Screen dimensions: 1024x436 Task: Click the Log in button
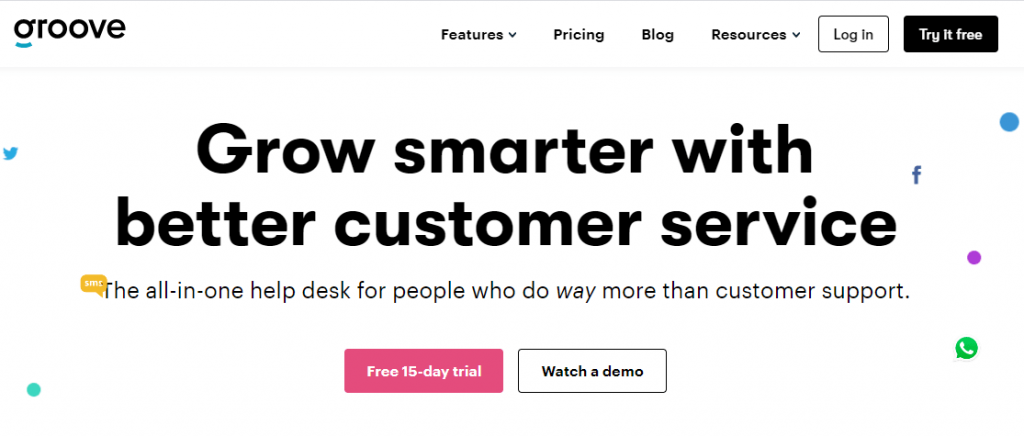(853, 34)
